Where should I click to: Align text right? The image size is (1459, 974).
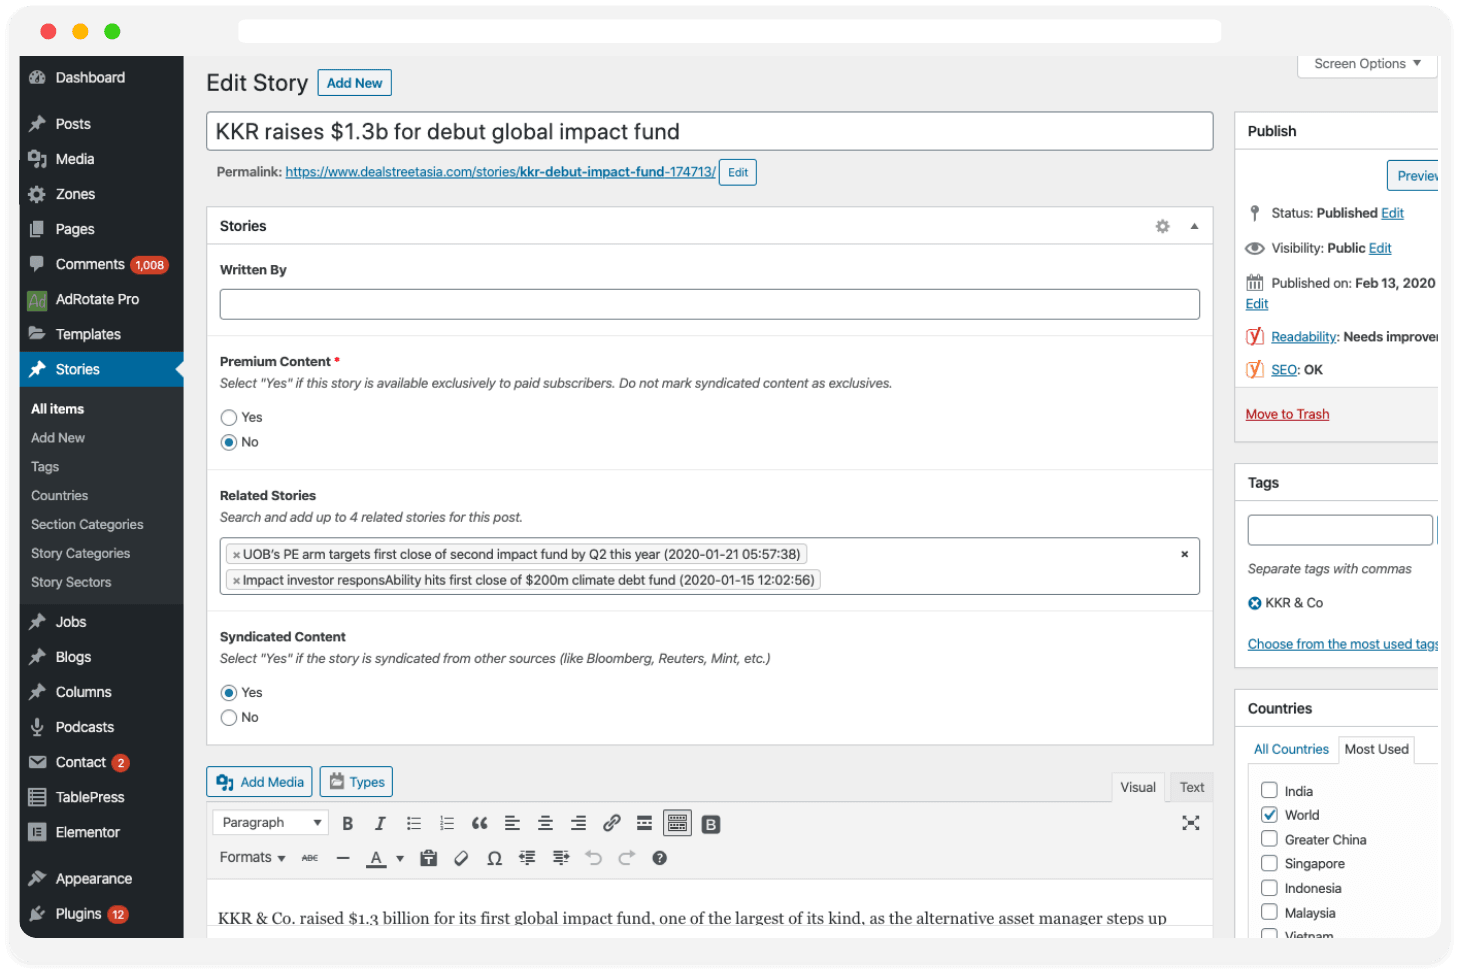point(578,823)
